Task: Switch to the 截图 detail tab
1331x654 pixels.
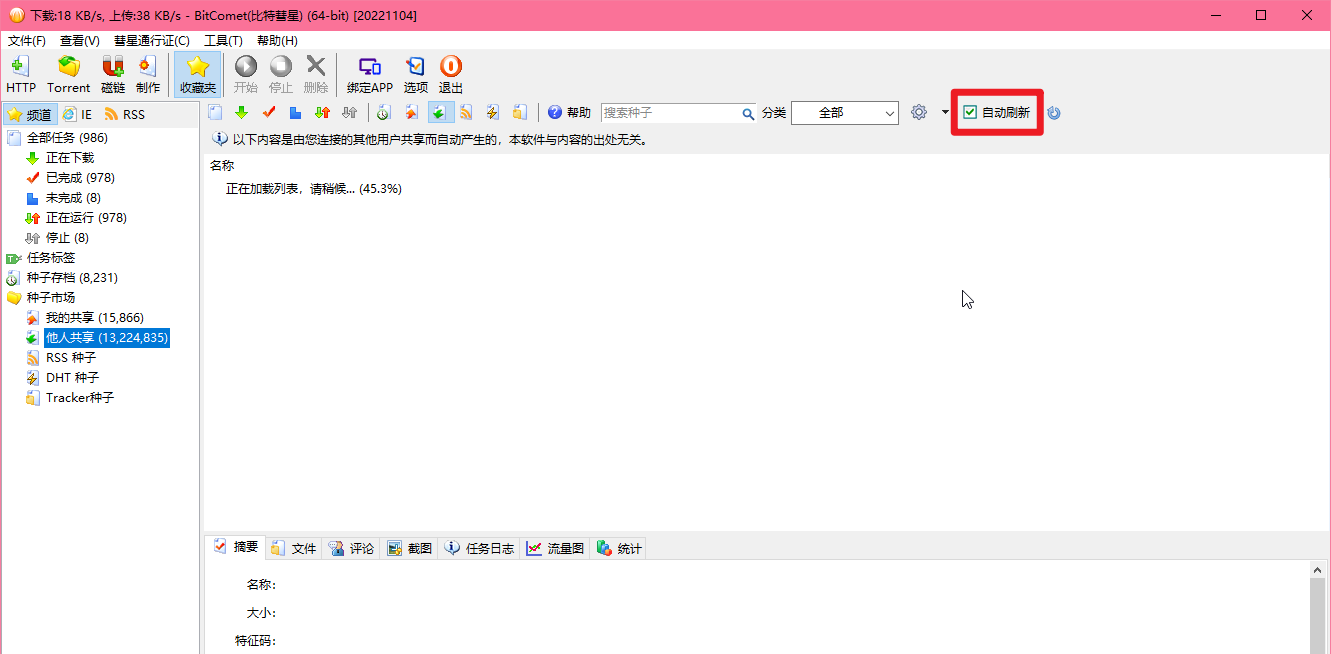Action: 410,548
